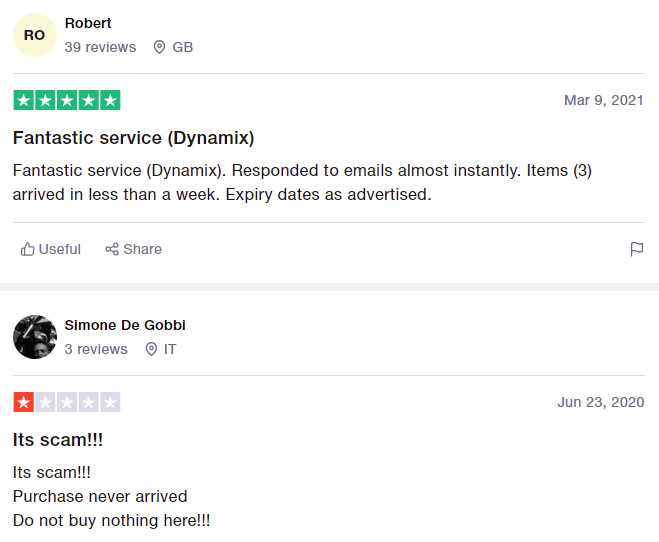Mark Robert's review as Useful
Viewport: 659px width, 542px height.
[x=50, y=249]
